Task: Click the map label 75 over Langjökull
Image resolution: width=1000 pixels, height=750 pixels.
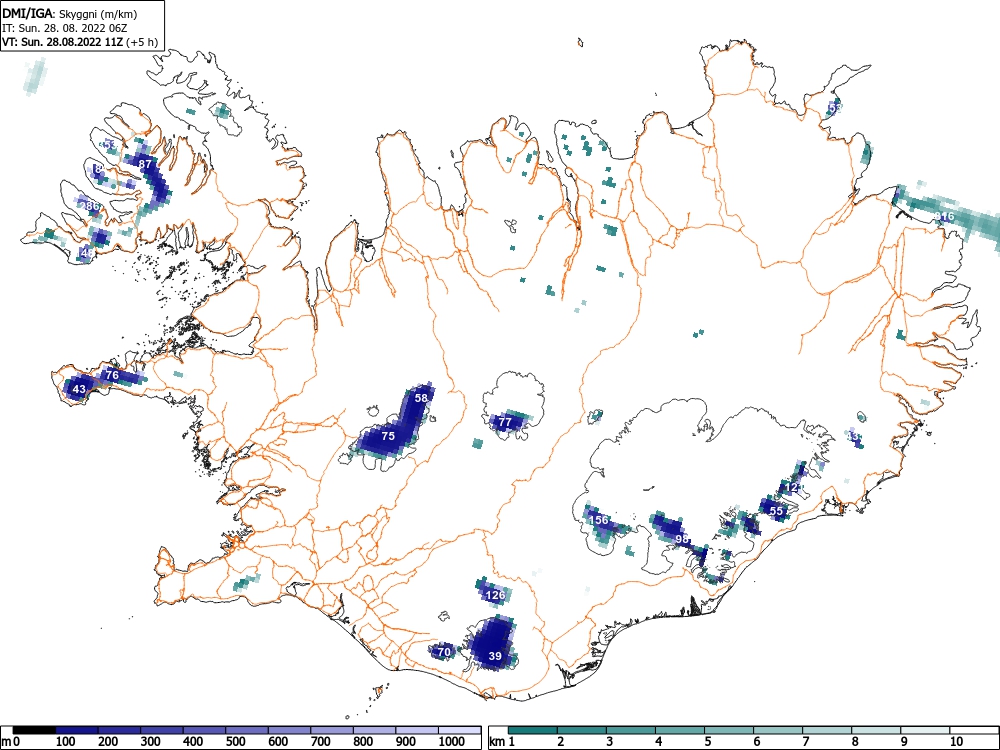Action: coord(388,436)
